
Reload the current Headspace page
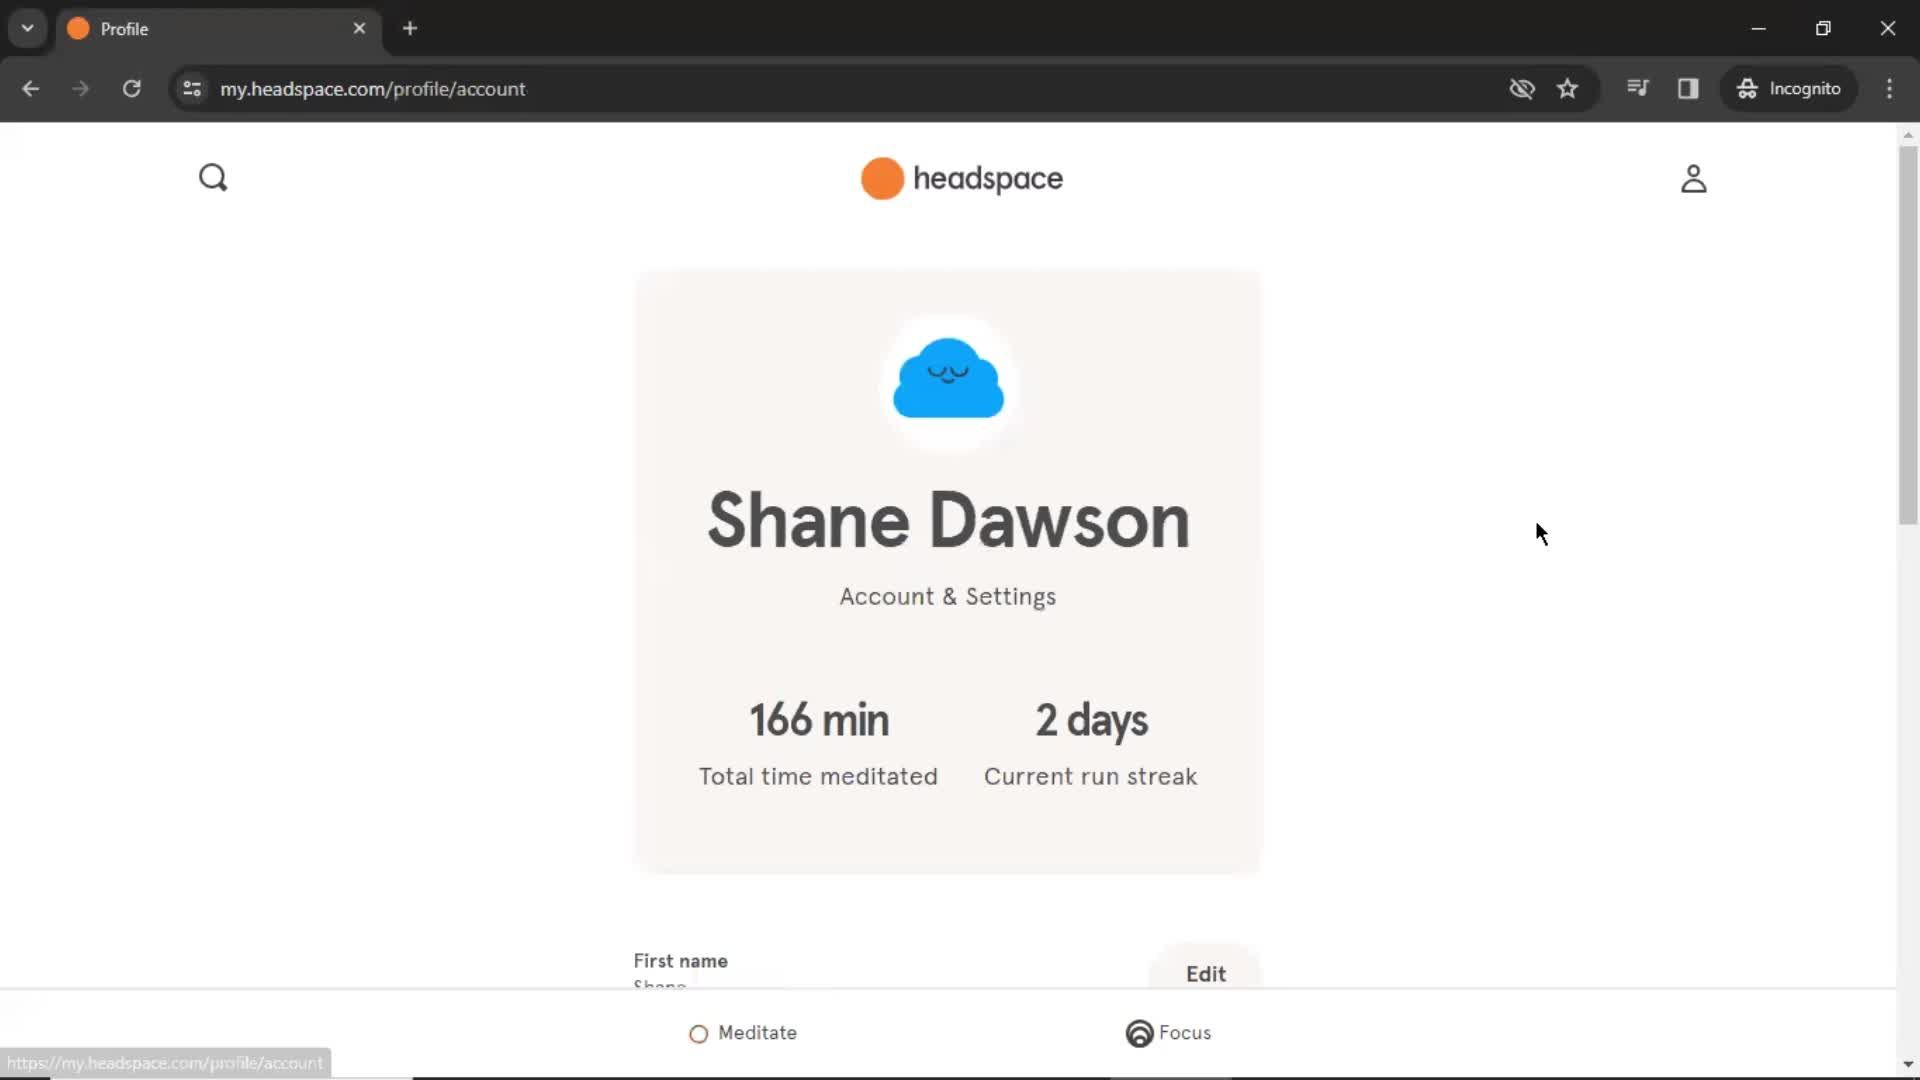(x=131, y=88)
